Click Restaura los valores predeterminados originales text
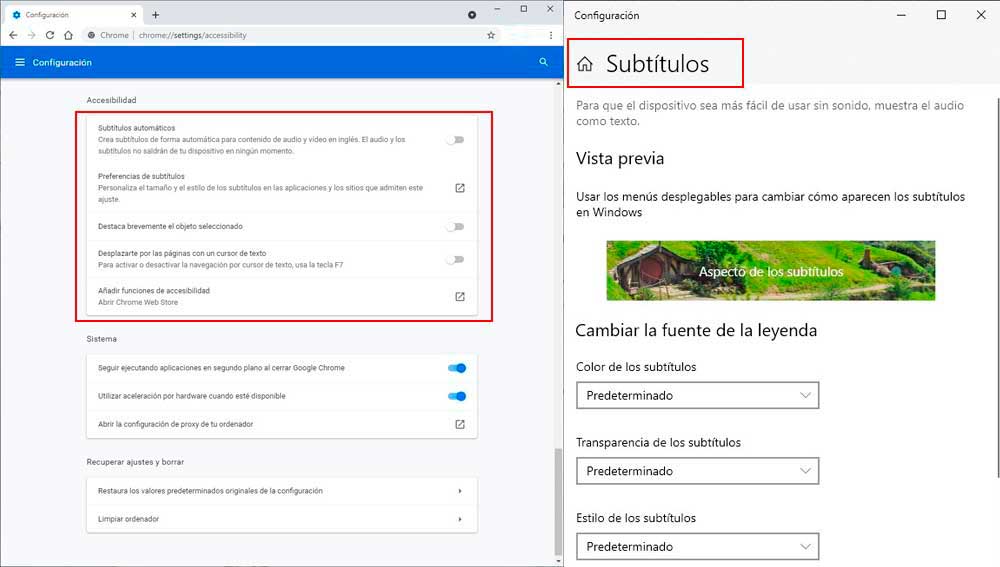The image size is (1000, 567). click(x=210, y=491)
